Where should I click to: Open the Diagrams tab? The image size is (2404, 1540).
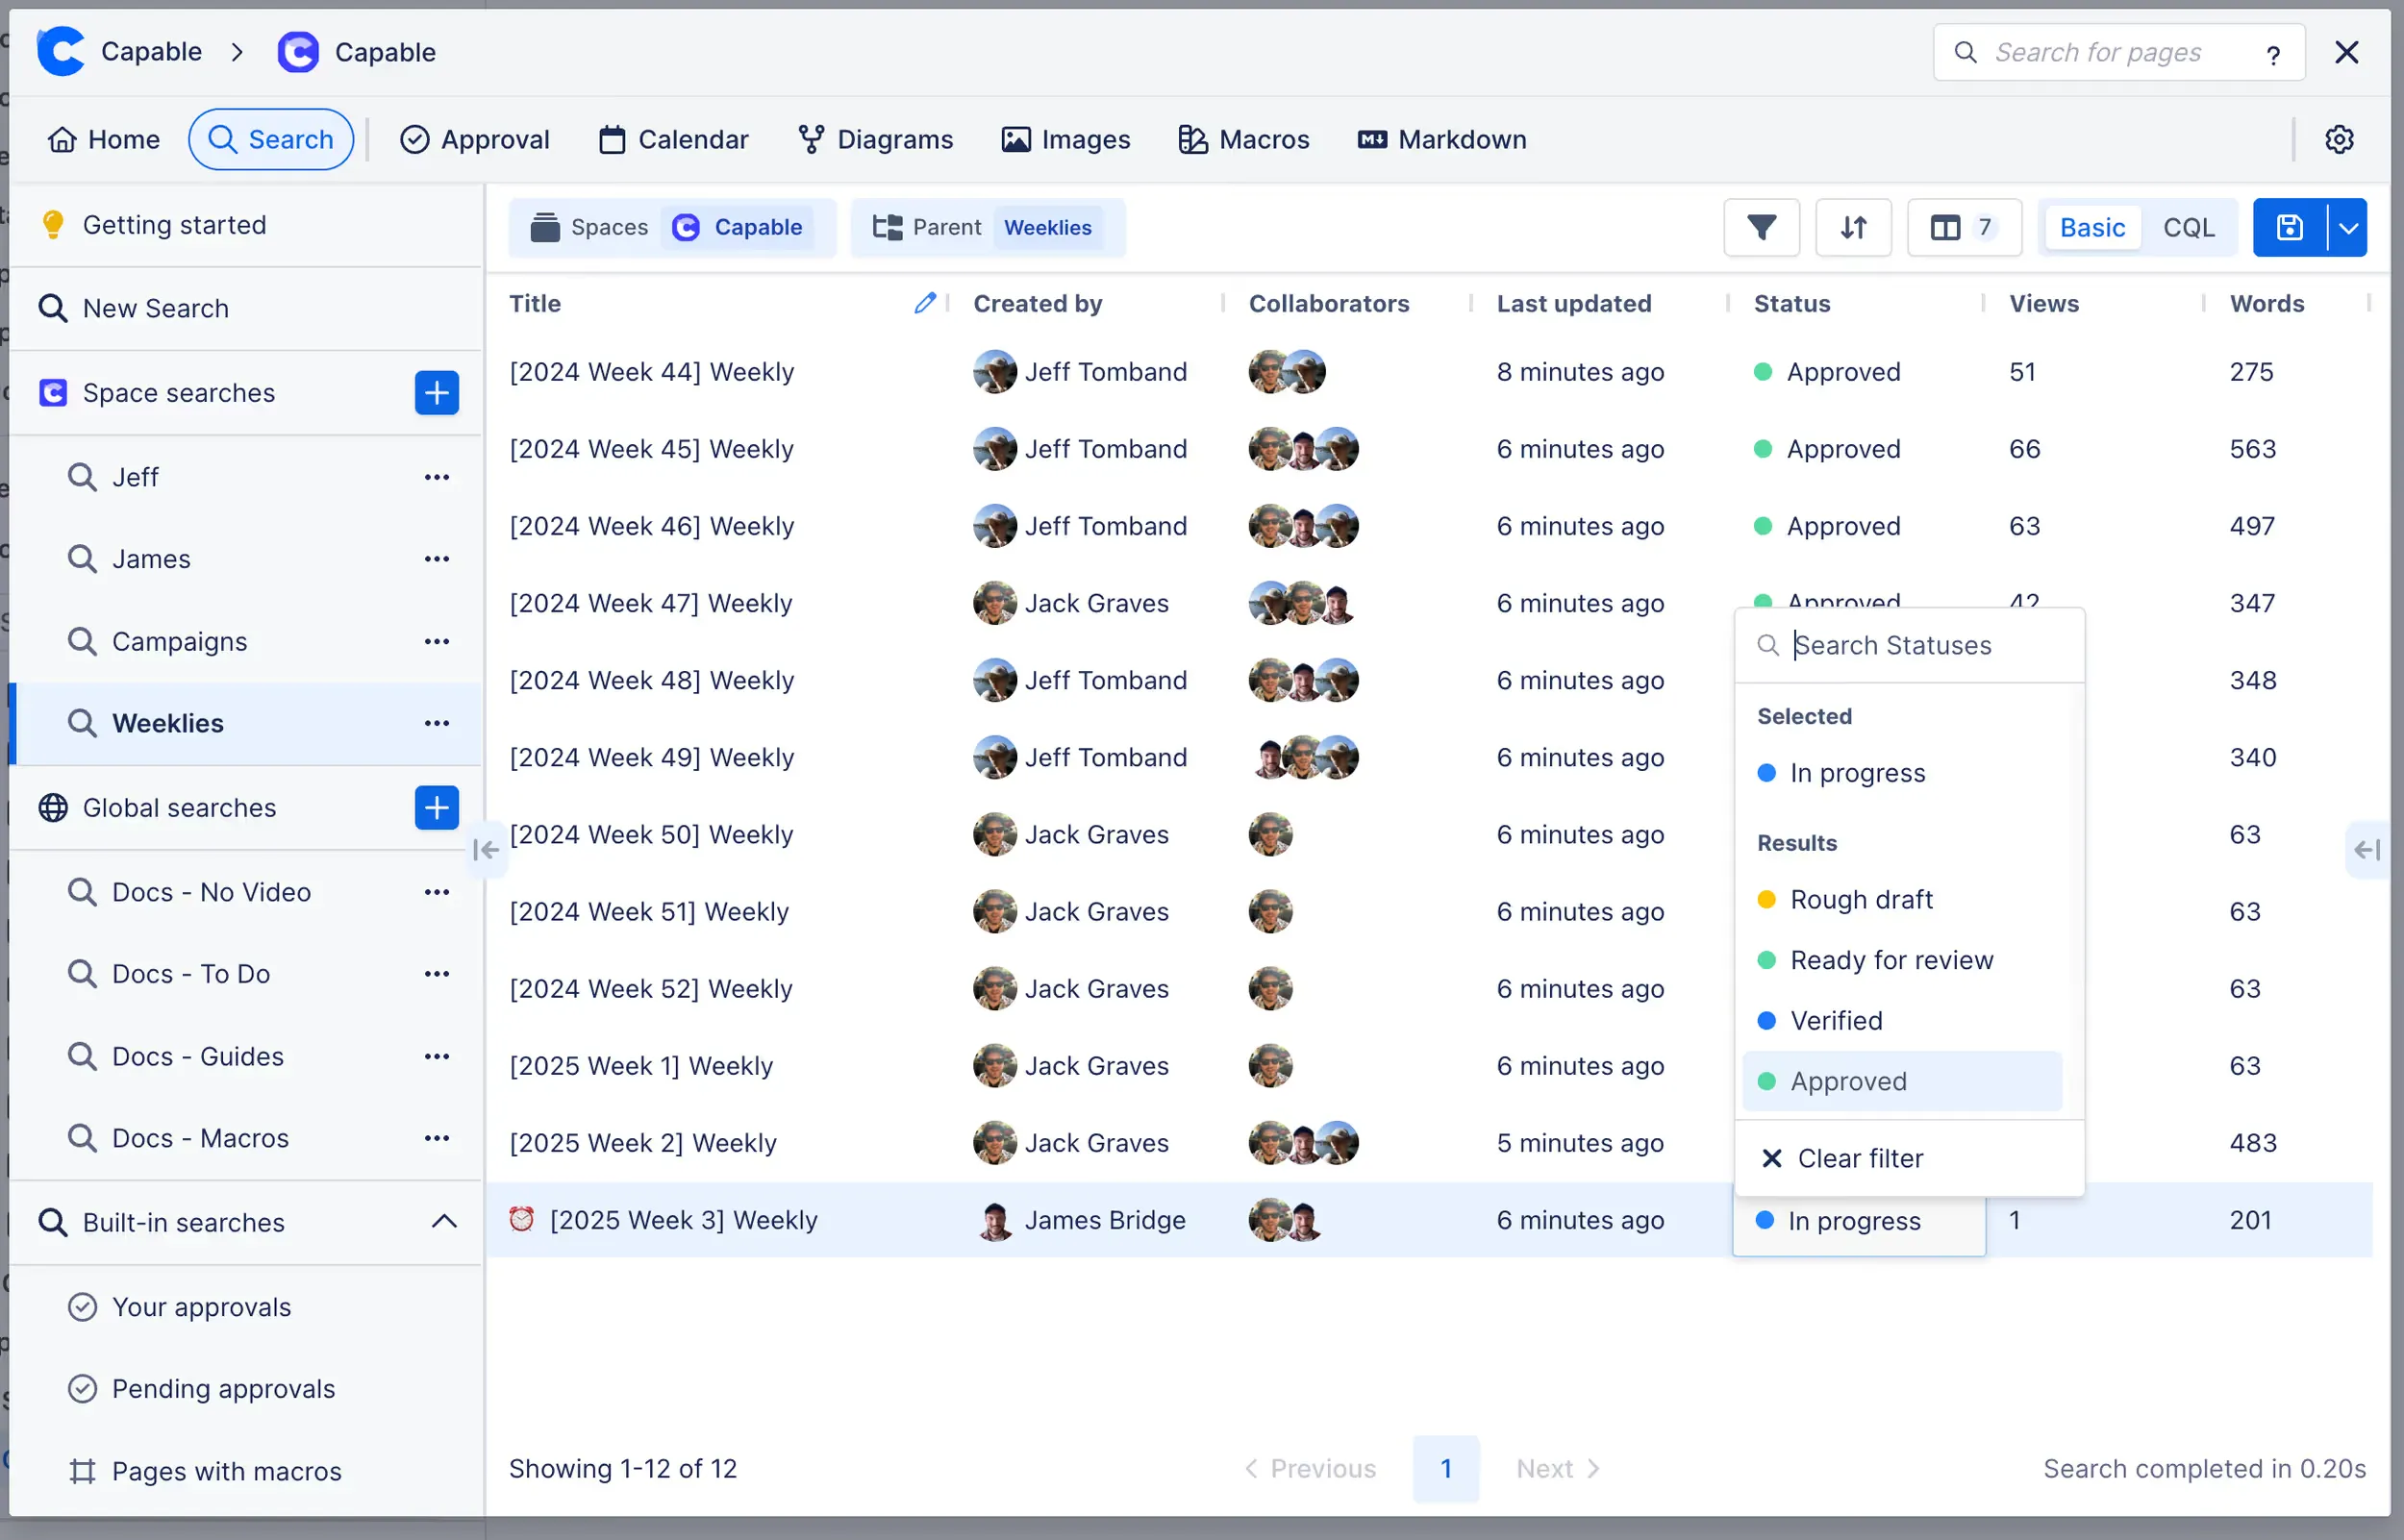point(876,140)
